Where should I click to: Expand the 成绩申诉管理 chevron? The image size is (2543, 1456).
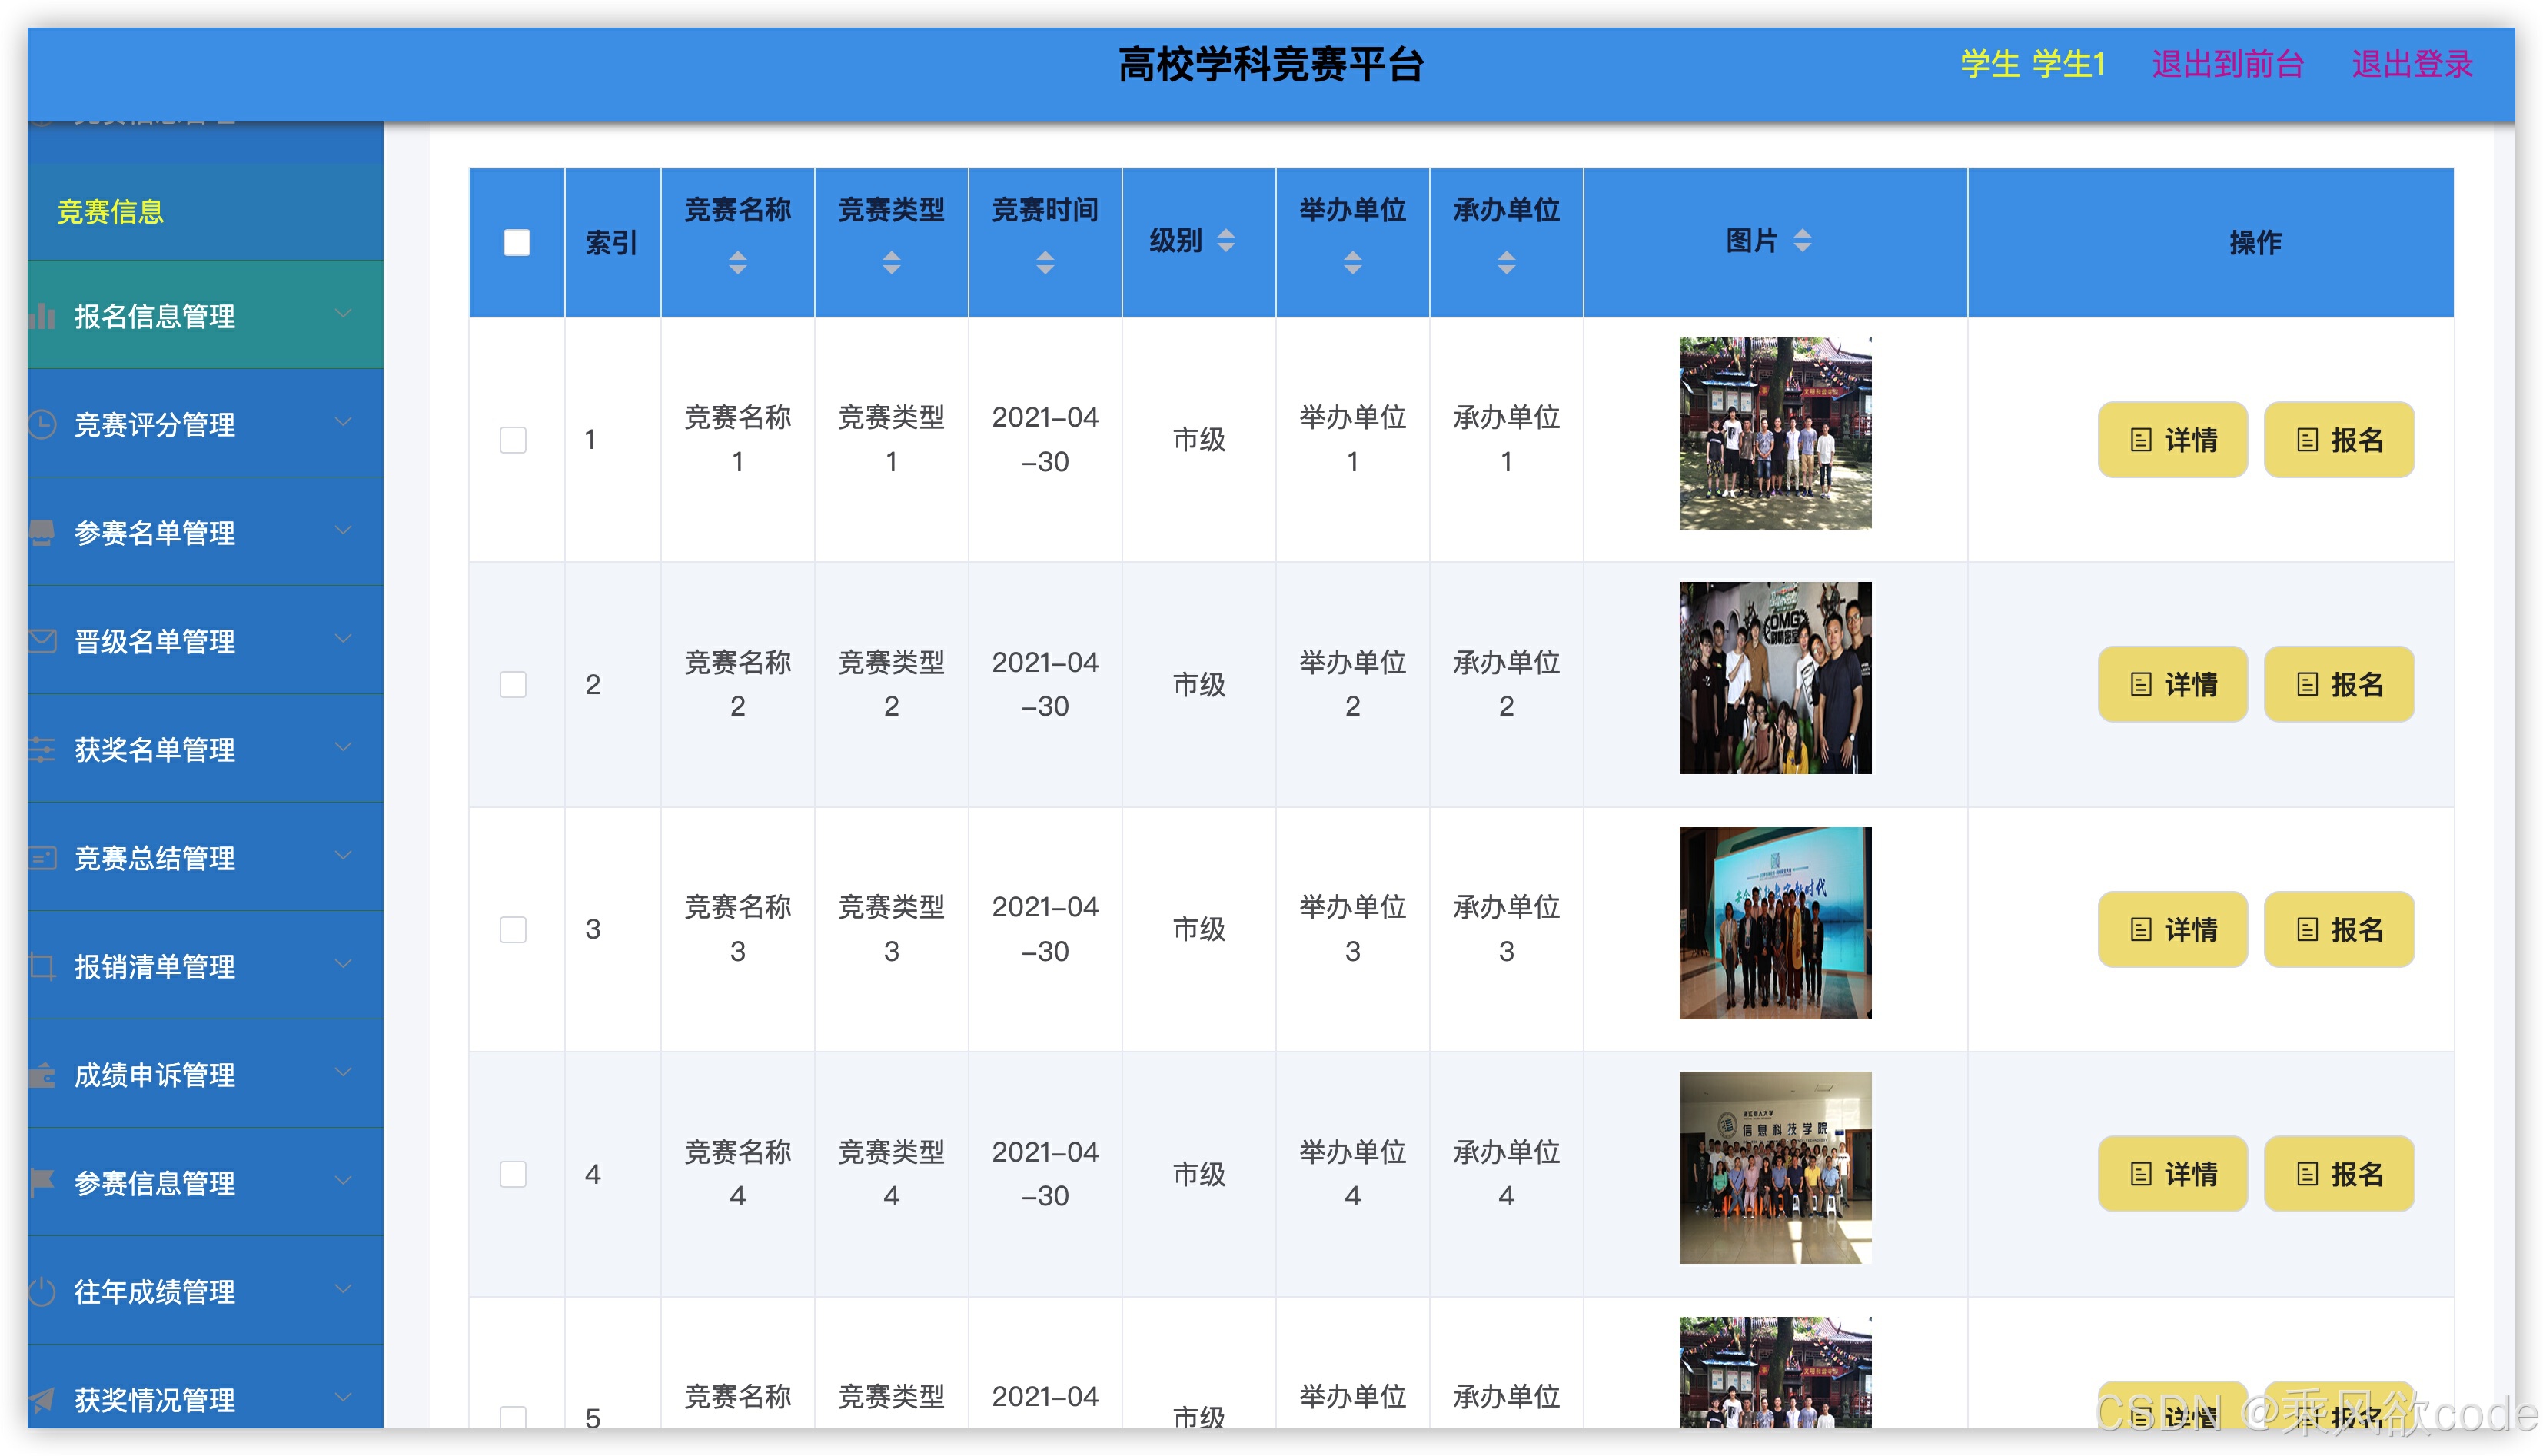343,1073
